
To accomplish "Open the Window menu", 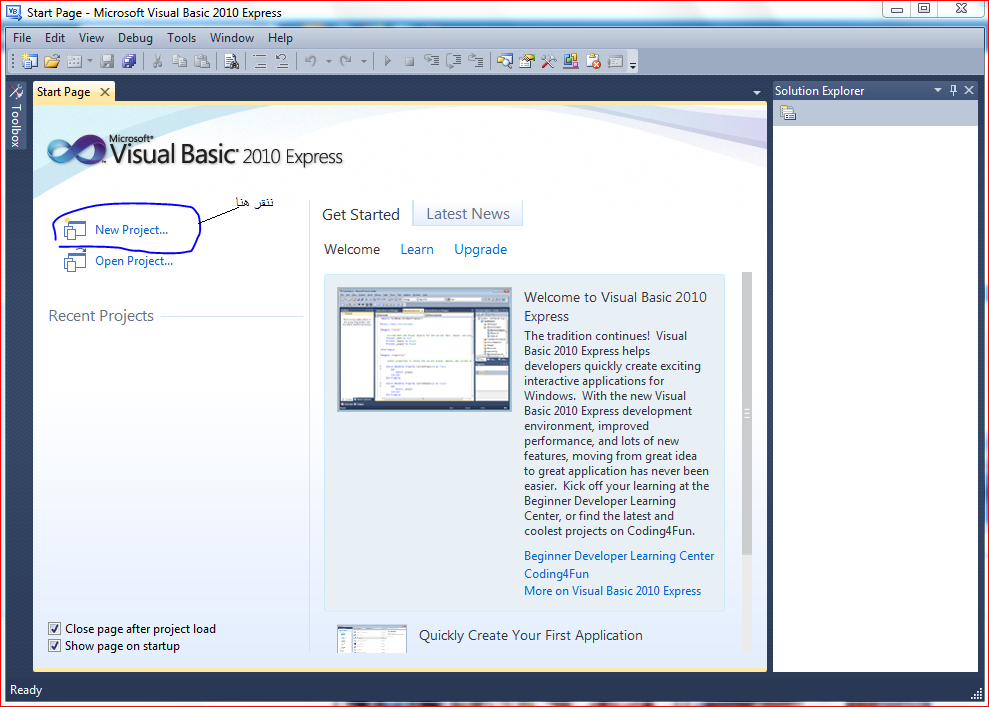I will 232,38.
